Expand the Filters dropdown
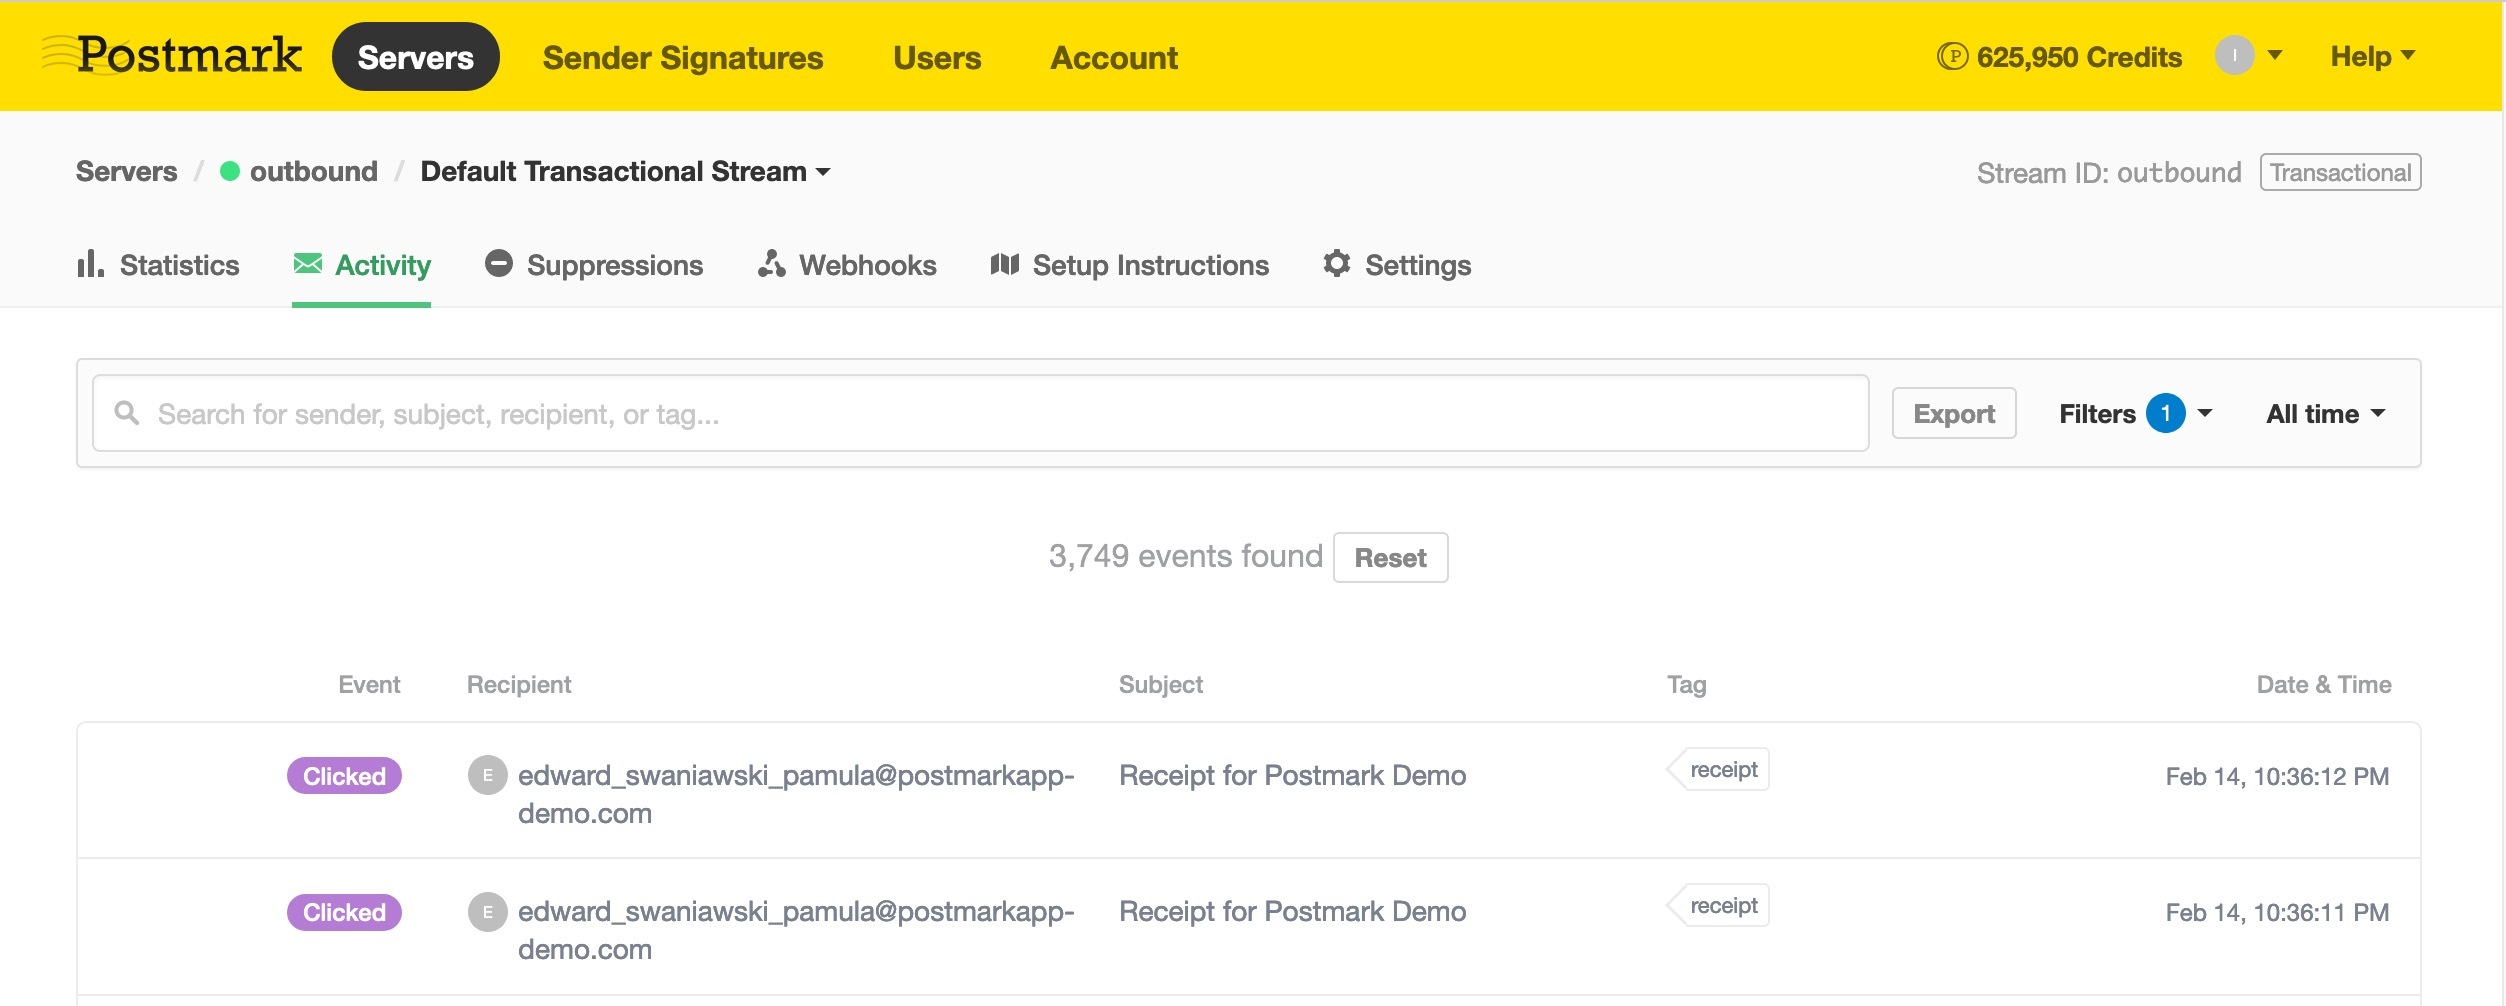 (x=2134, y=414)
